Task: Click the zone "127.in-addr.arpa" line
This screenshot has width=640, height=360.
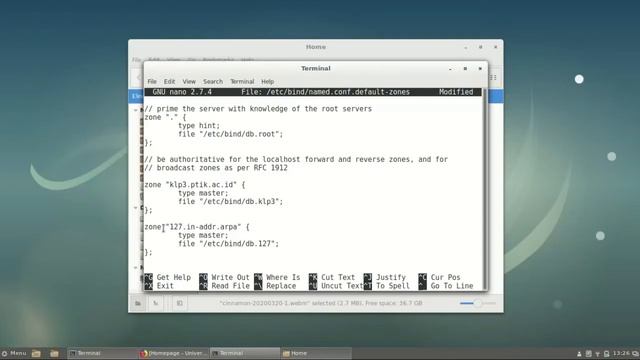Action: (197, 227)
